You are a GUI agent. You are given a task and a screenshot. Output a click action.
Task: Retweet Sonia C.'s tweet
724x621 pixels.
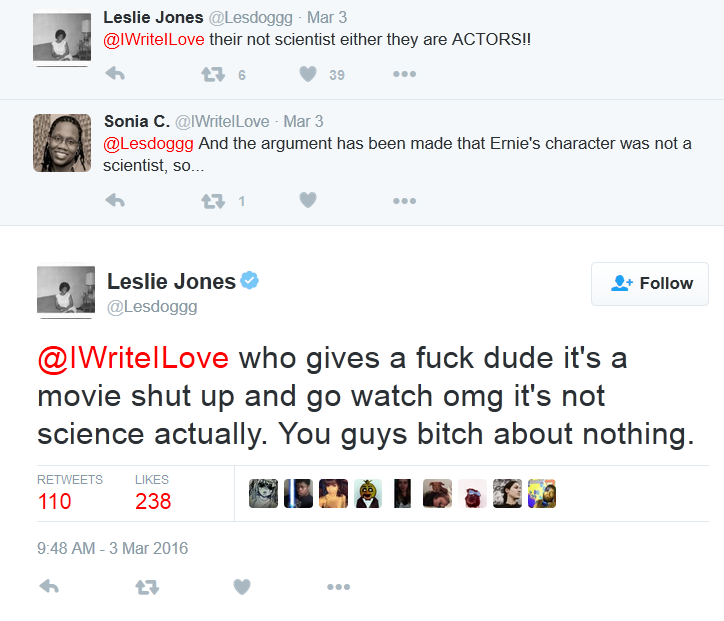tap(212, 201)
